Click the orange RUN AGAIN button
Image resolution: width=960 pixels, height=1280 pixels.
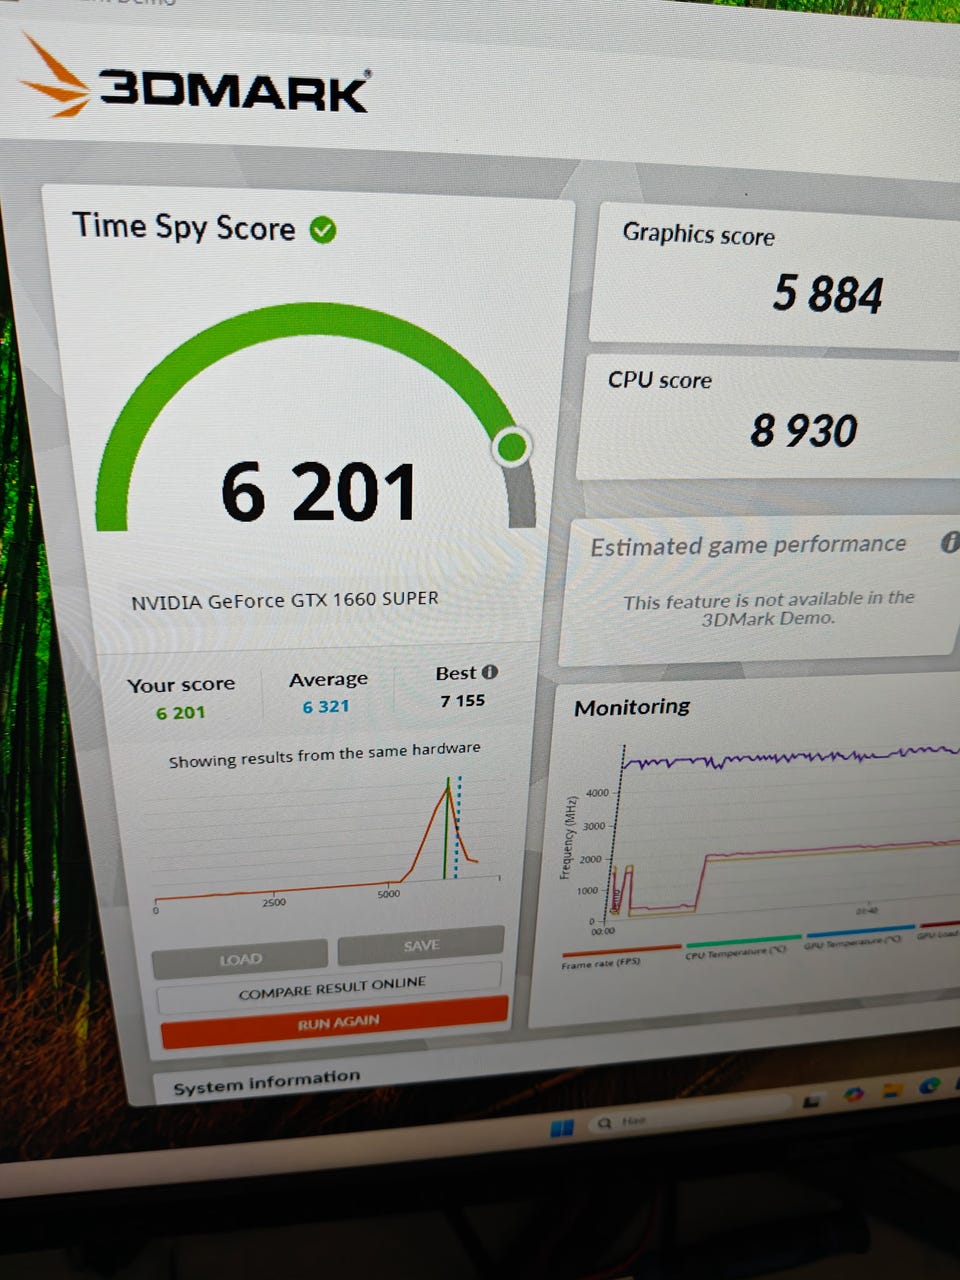(x=335, y=1022)
